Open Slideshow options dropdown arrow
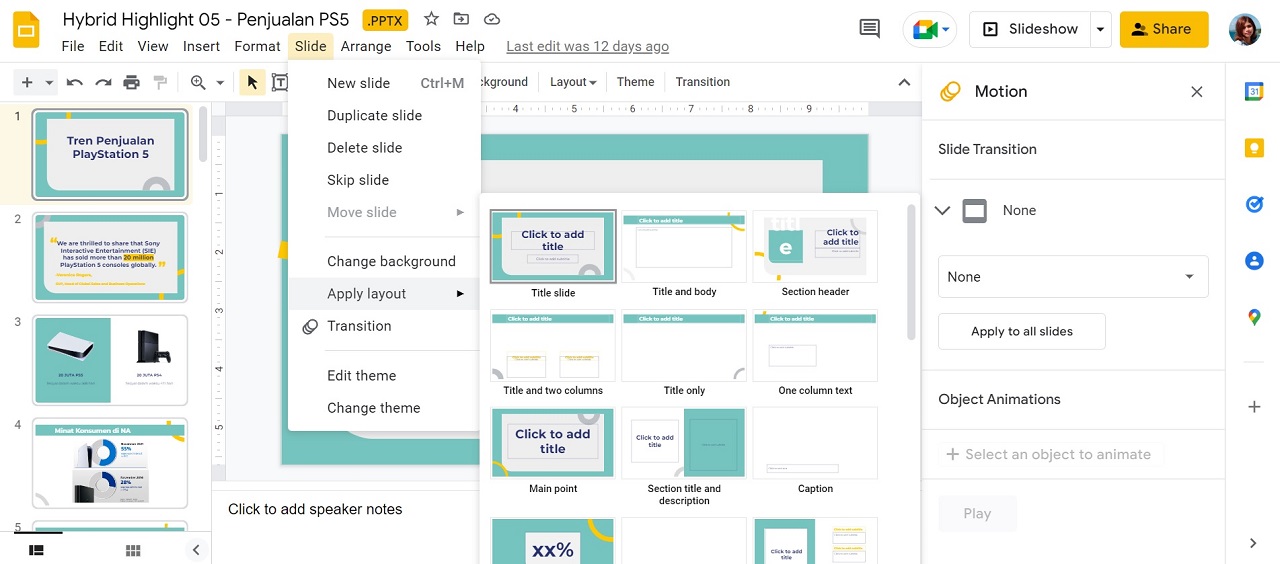Screen dimensions: 1280x564 (1100, 29)
